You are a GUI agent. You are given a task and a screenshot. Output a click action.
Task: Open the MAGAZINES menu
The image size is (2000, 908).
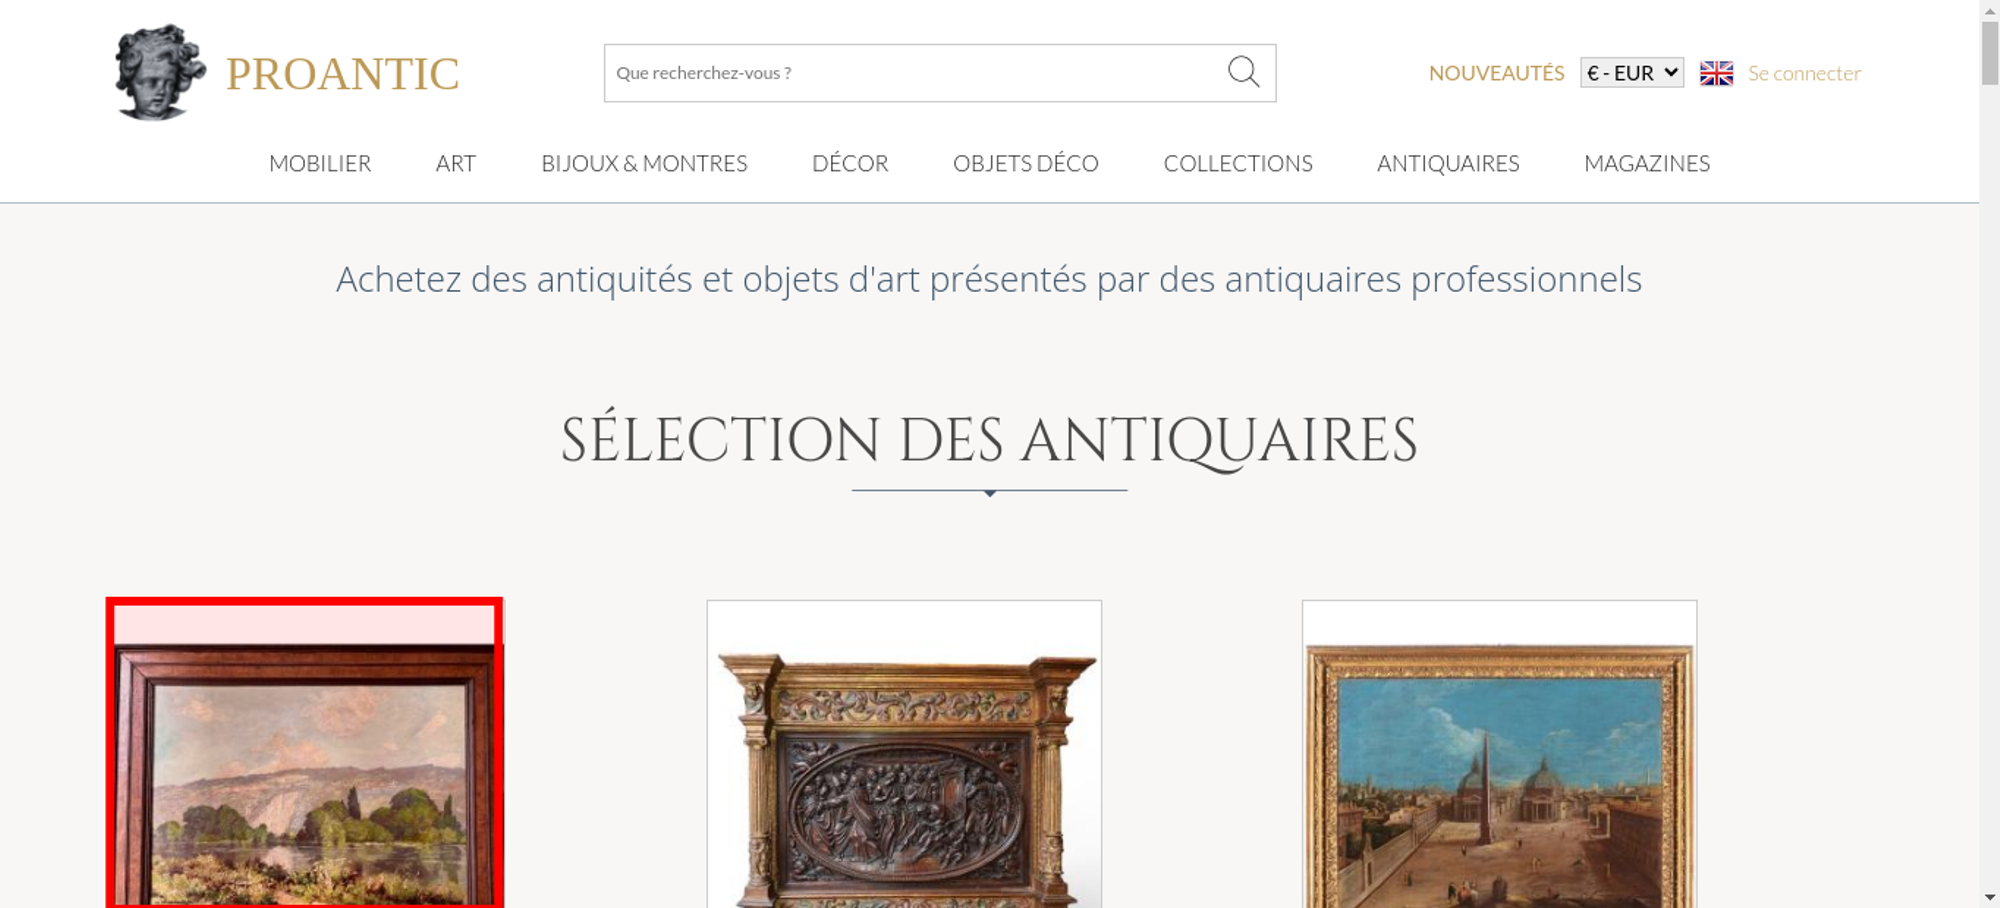(1647, 163)
